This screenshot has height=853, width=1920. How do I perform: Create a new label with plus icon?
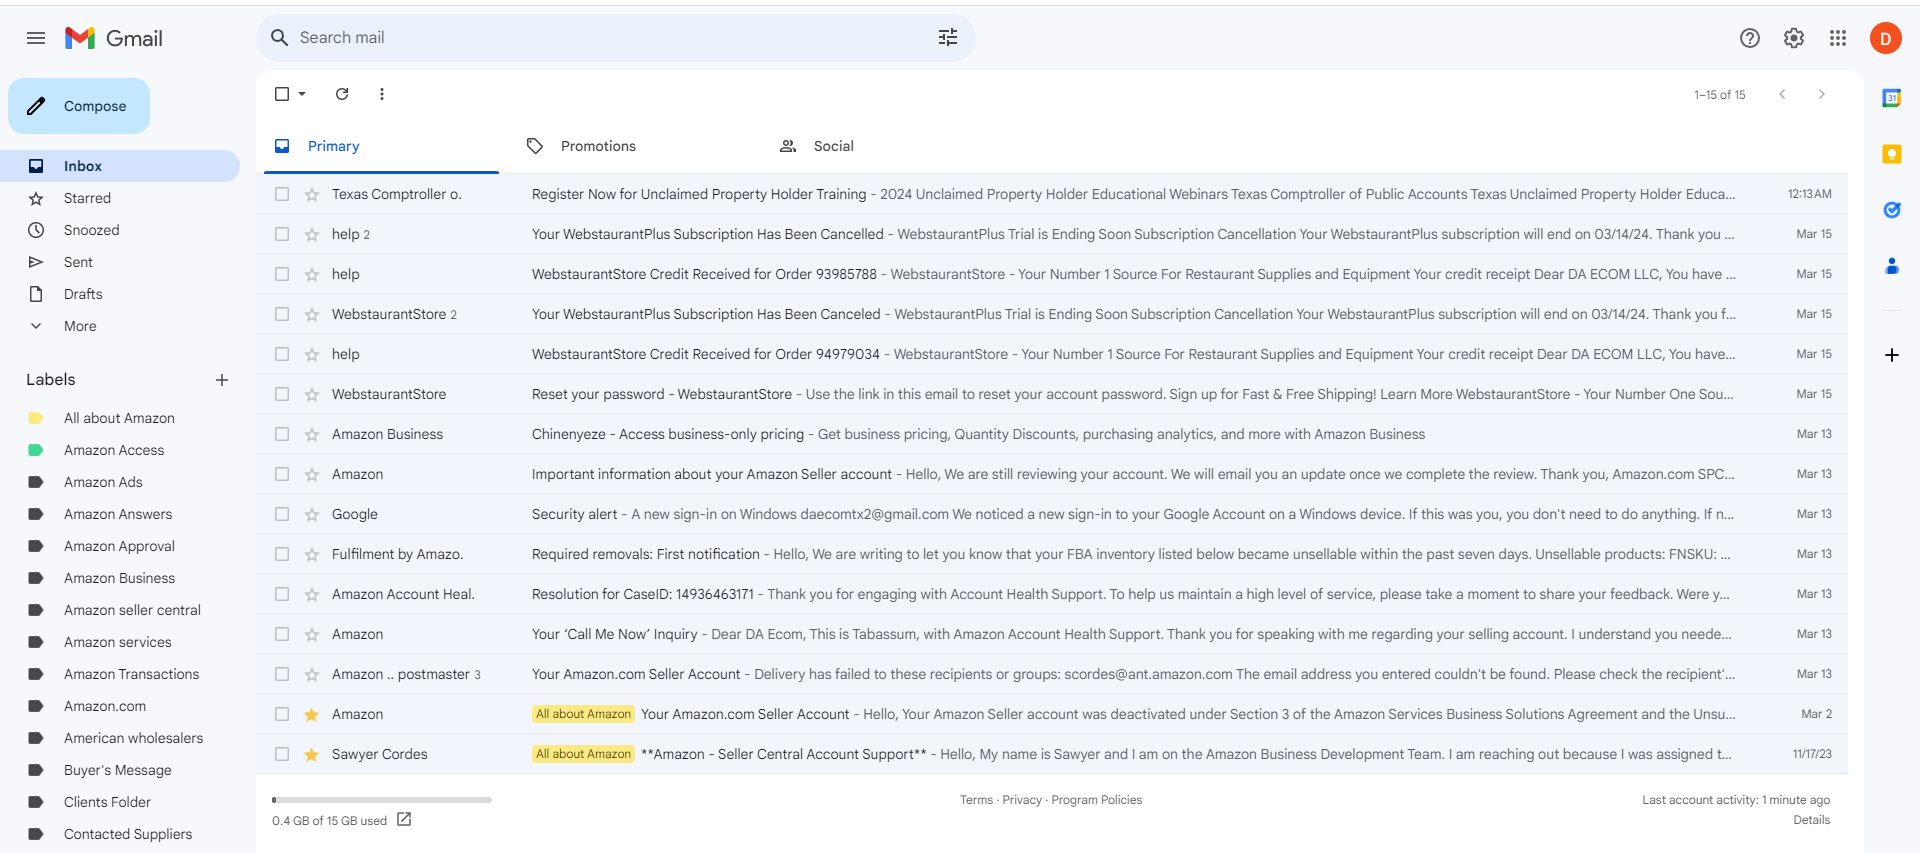pyautogui.click(x=222, y=380)
